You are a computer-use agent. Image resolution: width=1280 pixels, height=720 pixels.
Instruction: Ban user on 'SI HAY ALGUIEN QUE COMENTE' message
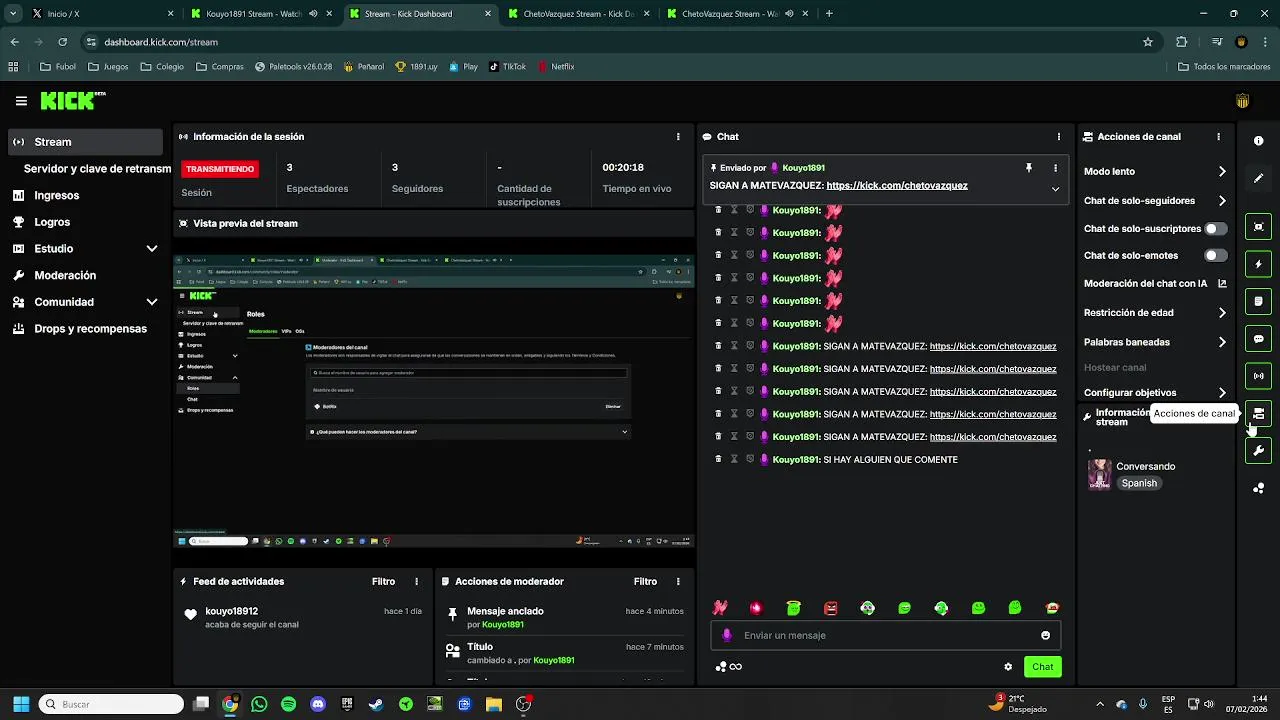click(x=750, y=459)
